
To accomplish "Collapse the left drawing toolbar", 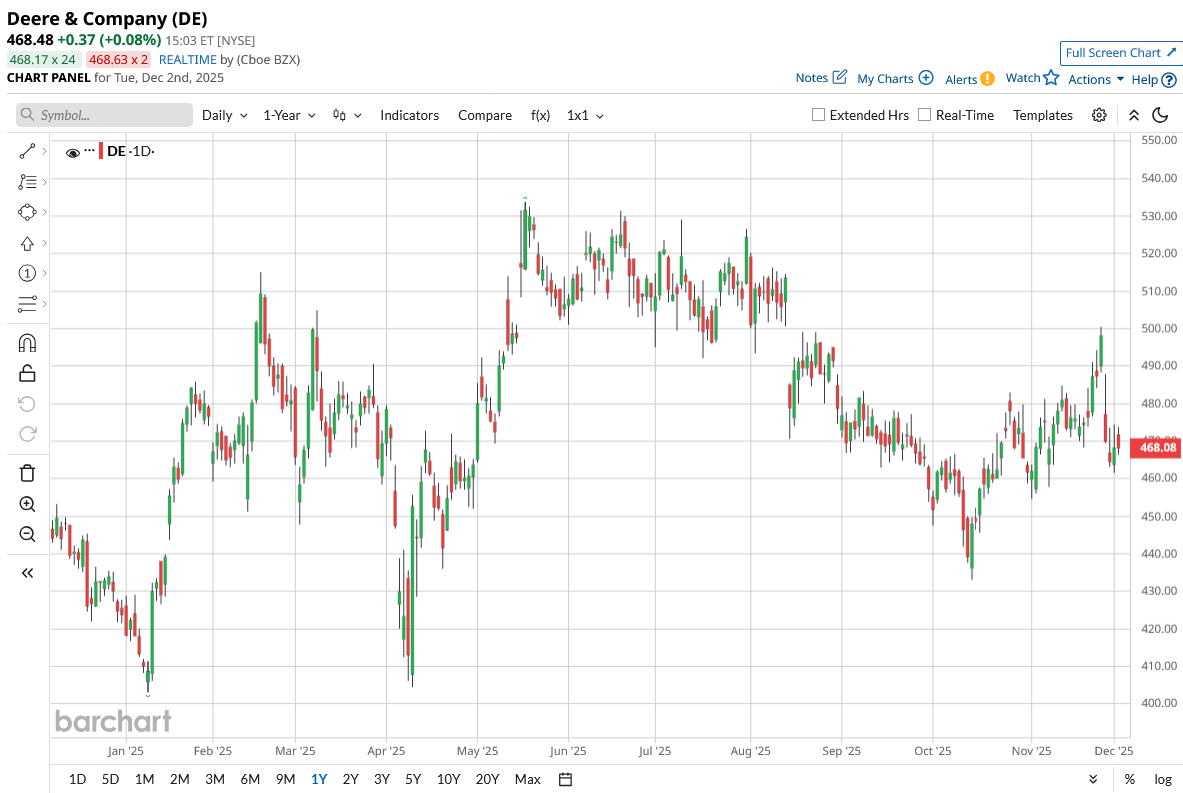I will [27, 573].
